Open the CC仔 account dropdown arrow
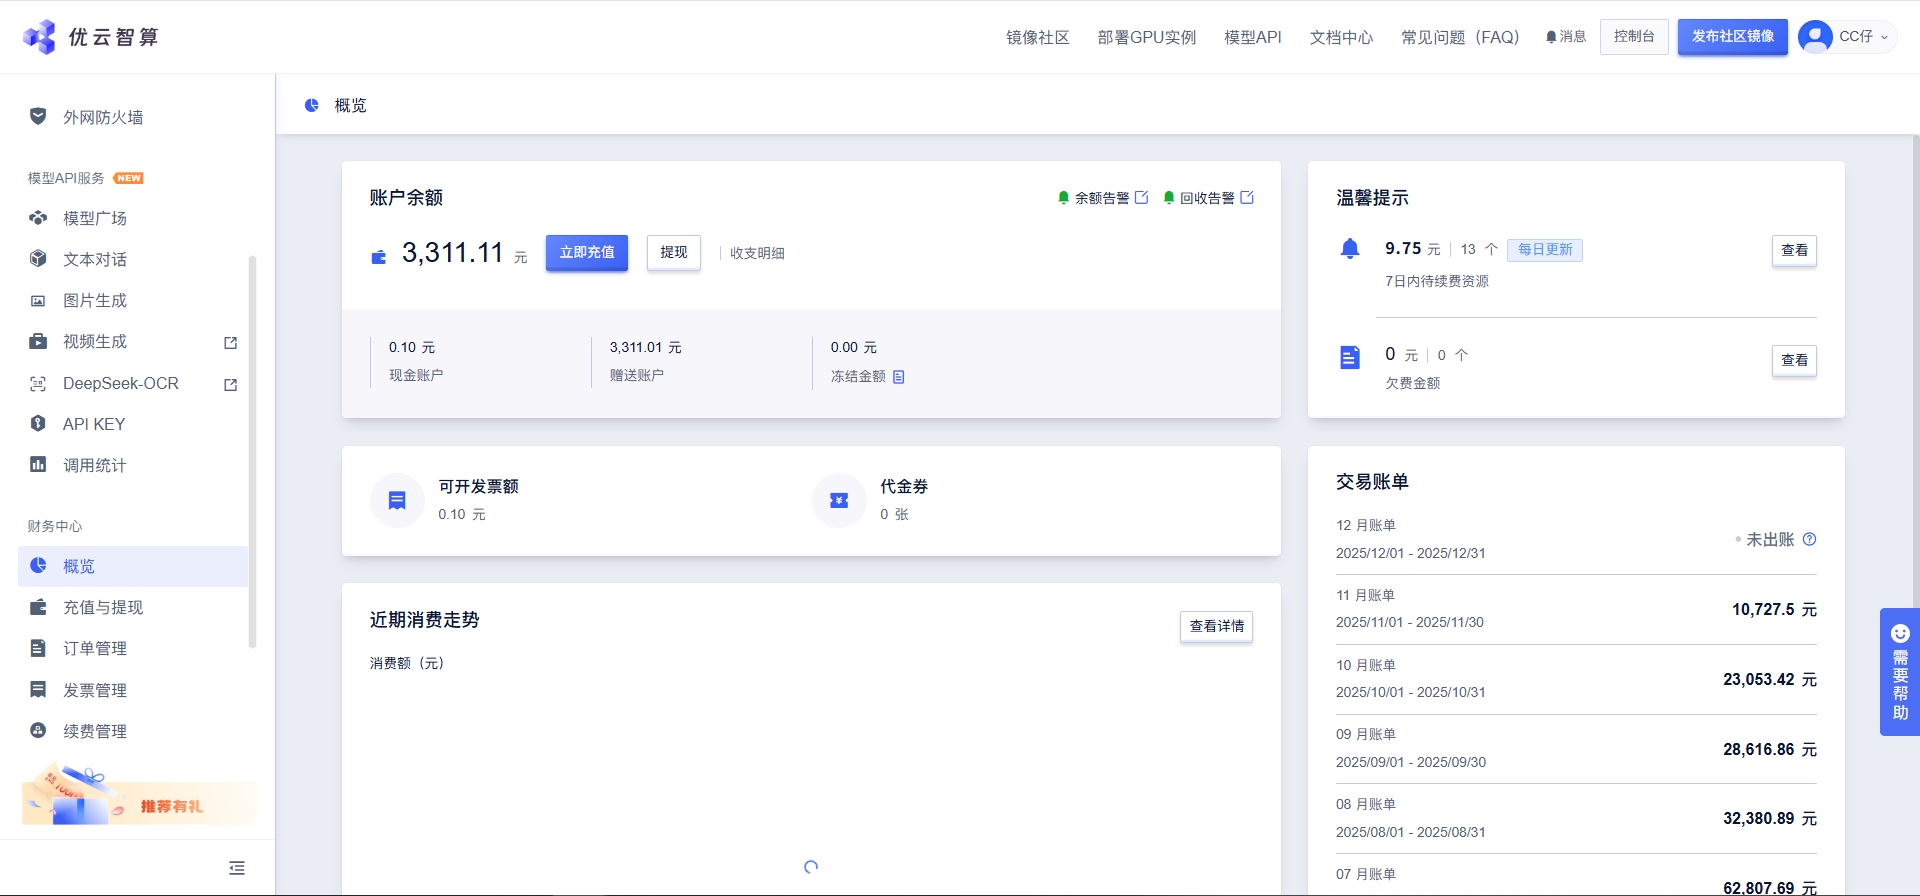 click(1885, 37)
